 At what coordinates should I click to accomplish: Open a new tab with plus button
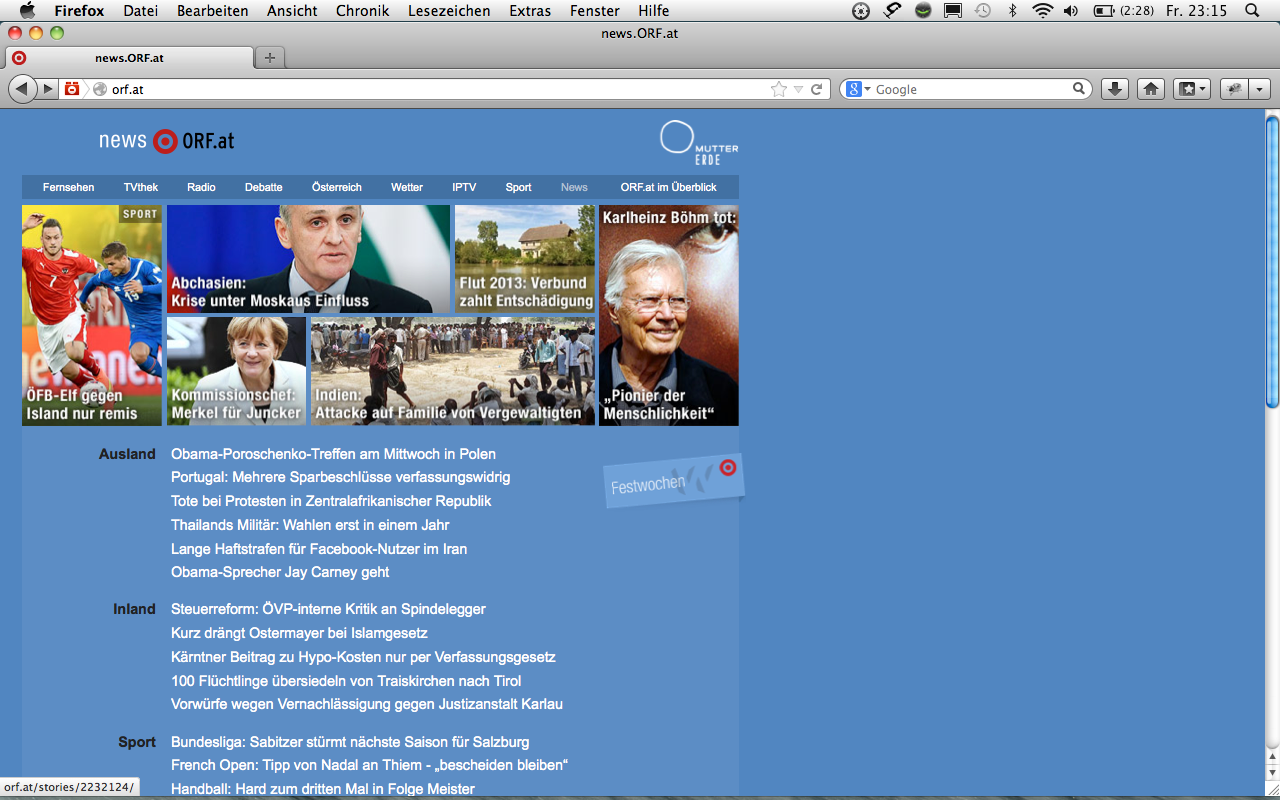(x=270, y=57)
